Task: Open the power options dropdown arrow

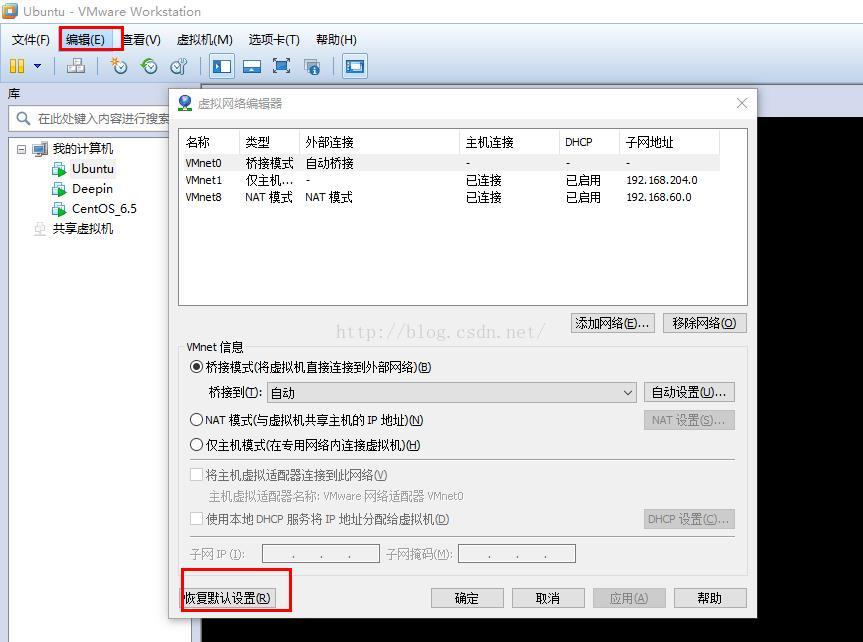Action: pyautogui.click(x=37, y=66)
